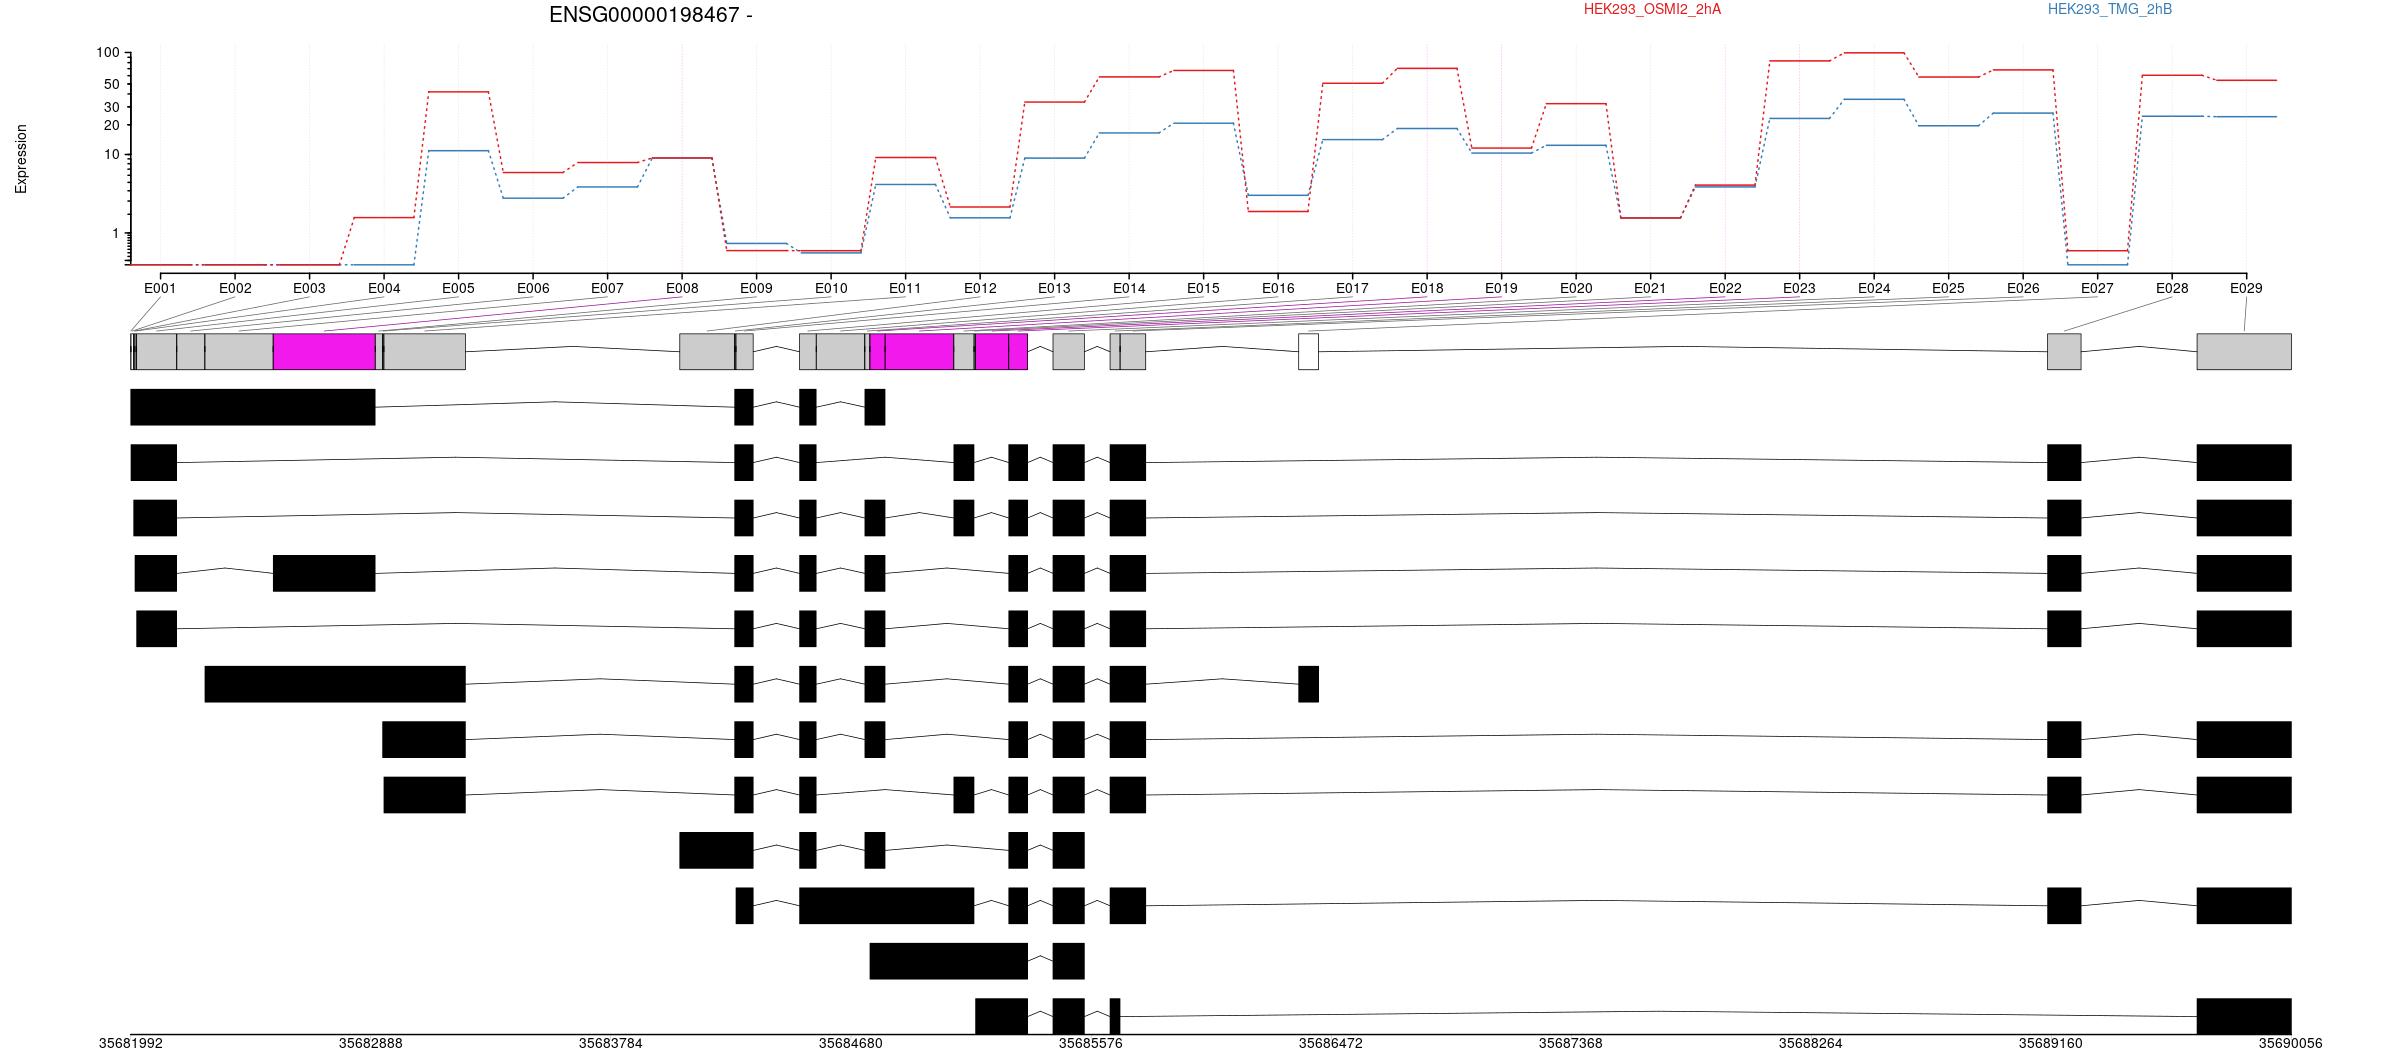Click genomic coordinate 35689160
This screenshot has width=2400, height=1060.
click(2051, 1043)
